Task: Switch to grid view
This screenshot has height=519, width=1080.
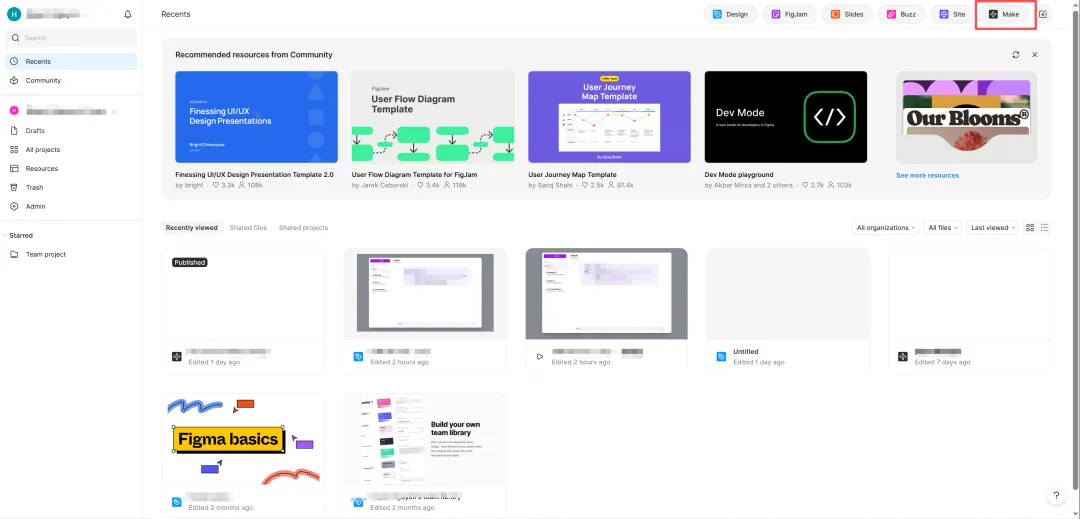Action: click(x=1030, y=228)
